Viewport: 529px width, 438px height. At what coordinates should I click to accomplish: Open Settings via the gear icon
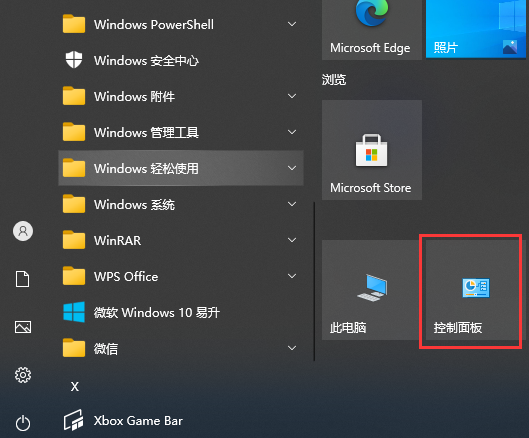(x=23, y=375)
